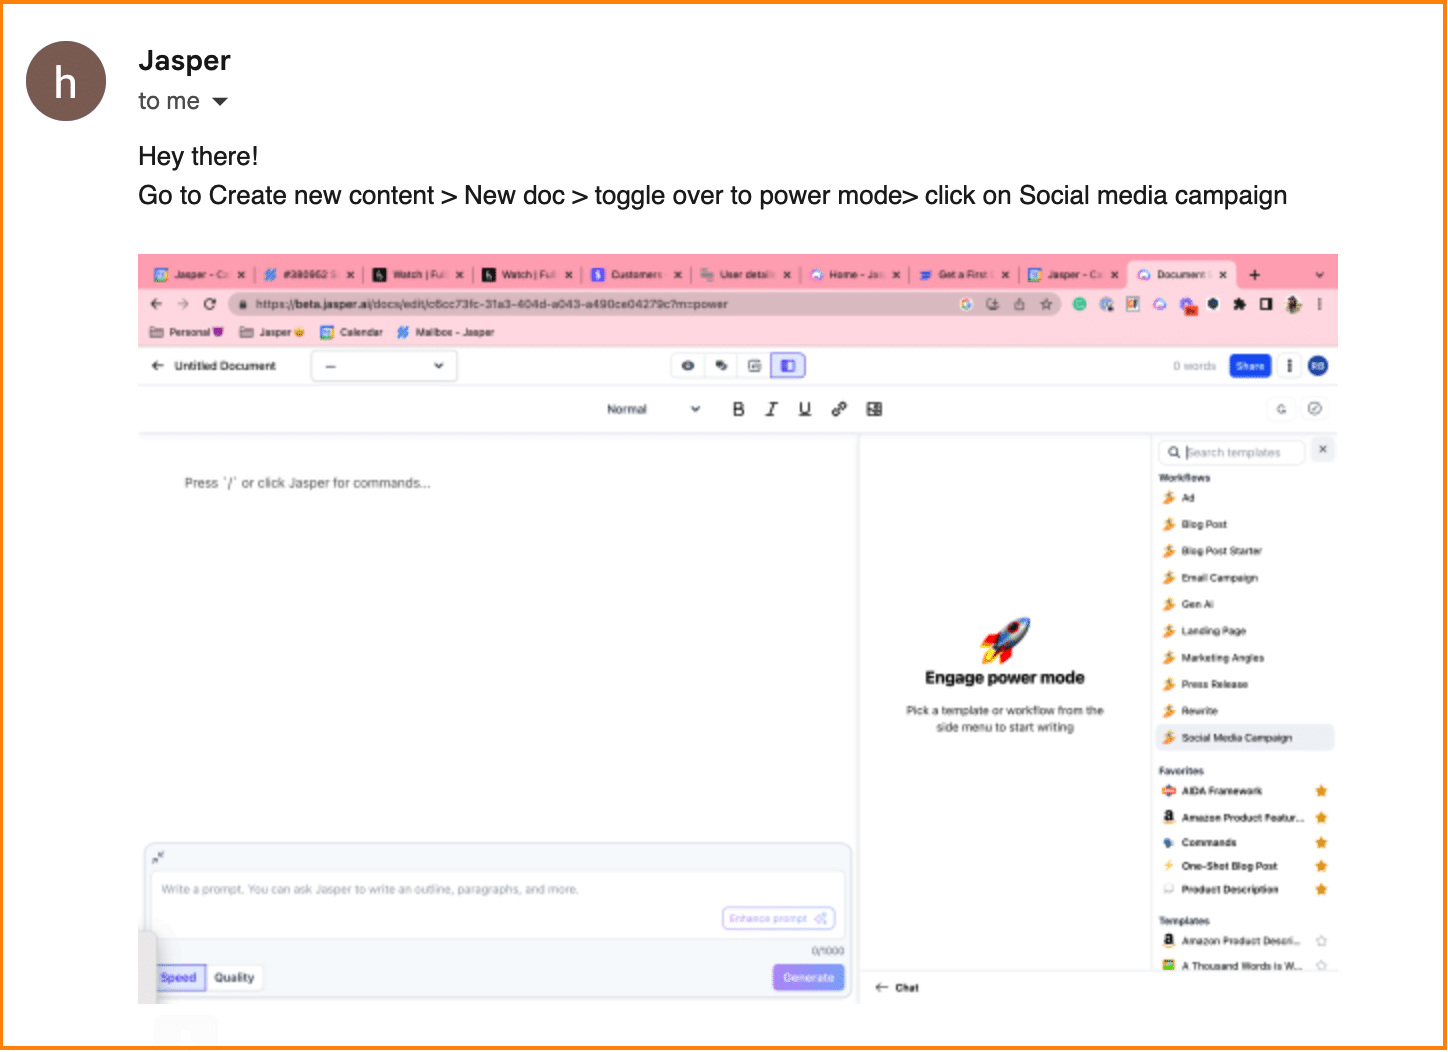The height and width of the screenshot is (1052, 1448).
Task: Select the third document view mode icon
Action: tap(754, 366)
